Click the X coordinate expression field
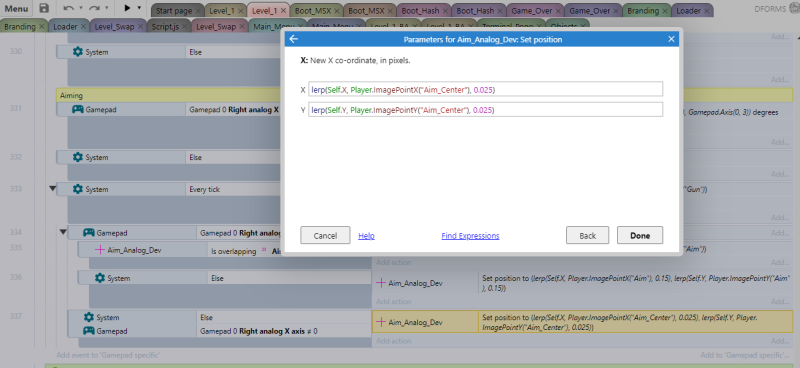Screen dimensions: 800x368 pyautogui.click(x=485, y=89)
